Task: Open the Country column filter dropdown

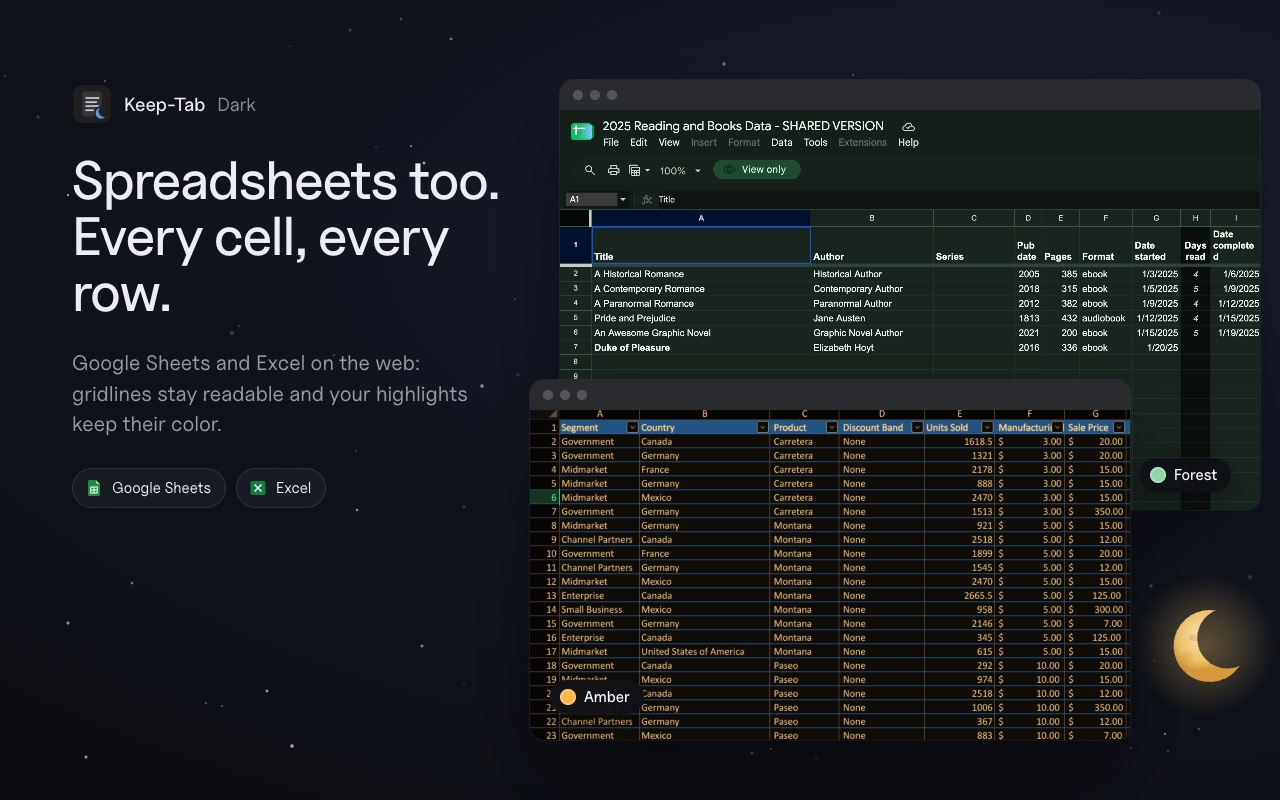Action: 762,427
